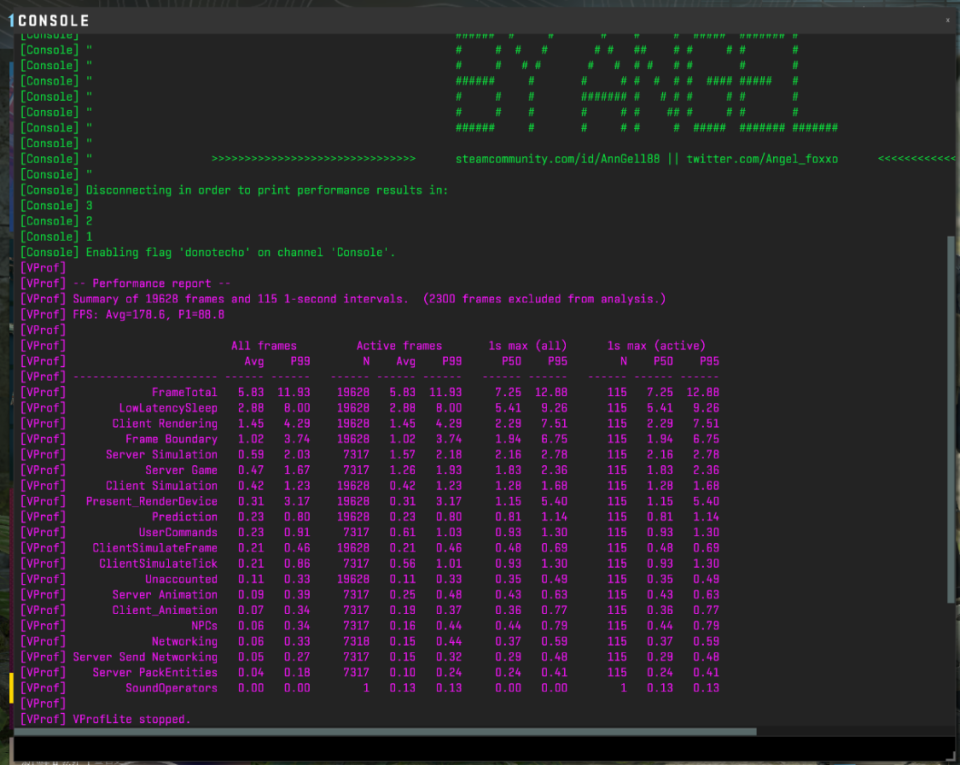The width and height of the screenshot is (960, 765).
Task: Close the console window
Action: tap(948, 20)
